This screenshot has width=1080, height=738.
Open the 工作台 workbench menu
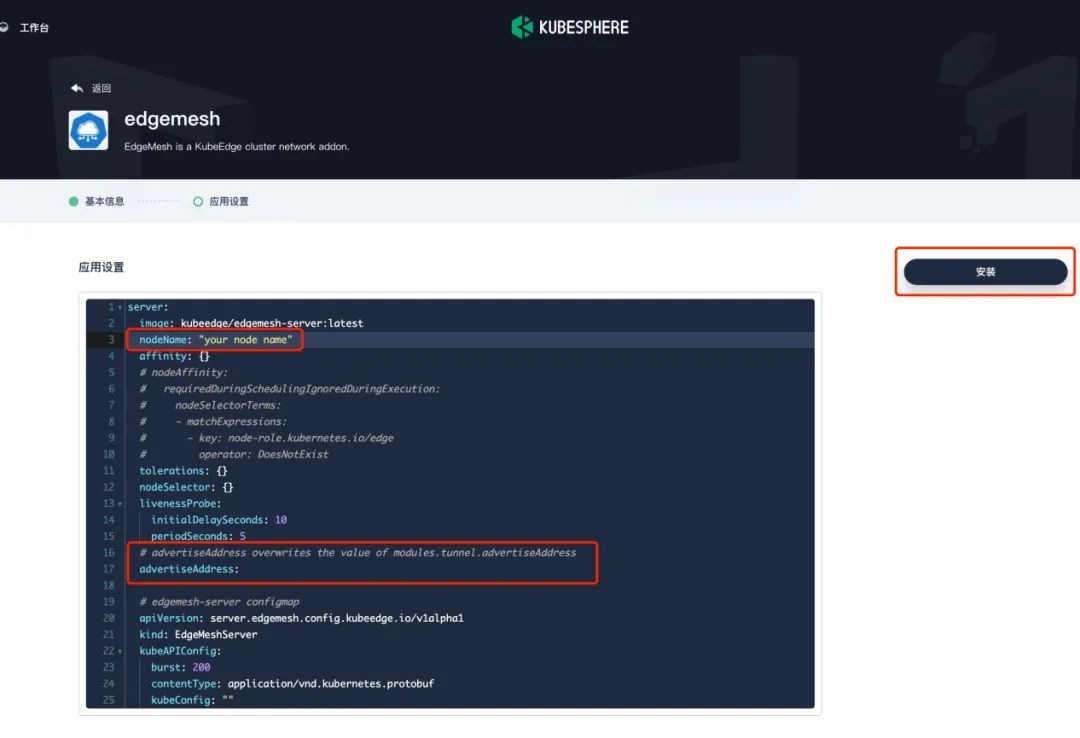pos(34,28)
